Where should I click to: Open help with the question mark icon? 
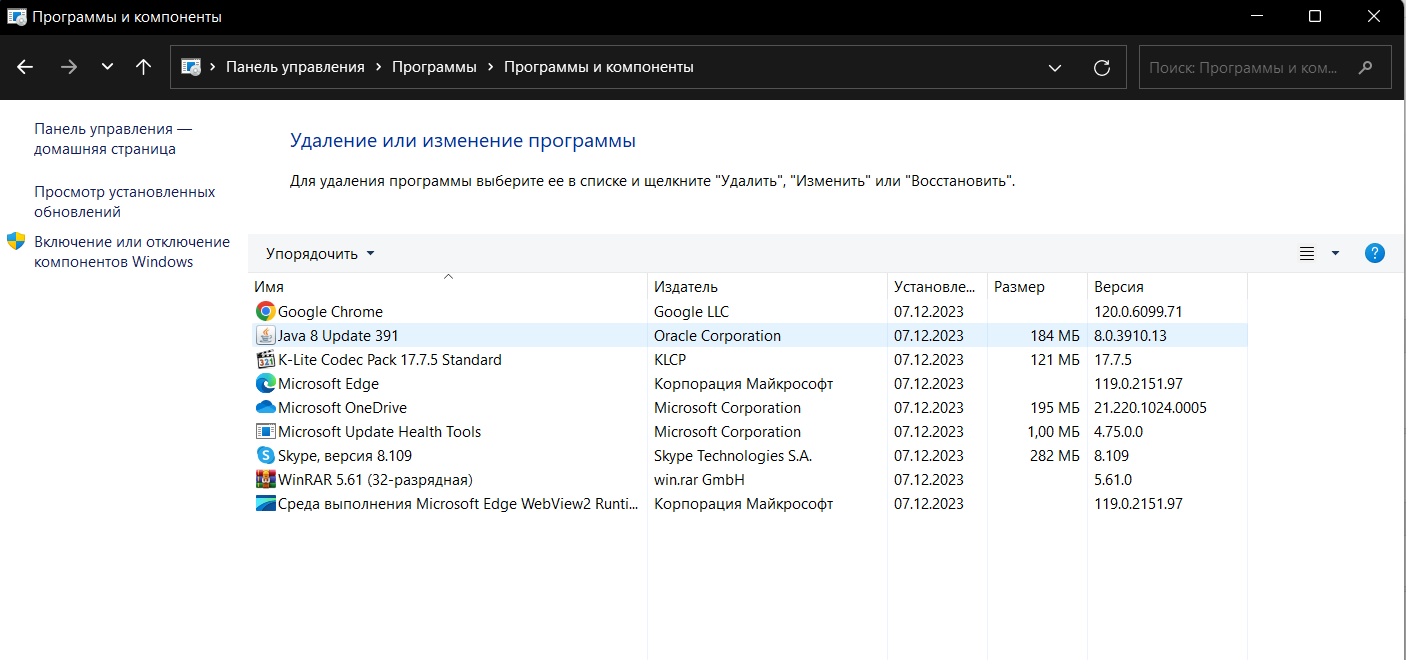[1375, 253]
